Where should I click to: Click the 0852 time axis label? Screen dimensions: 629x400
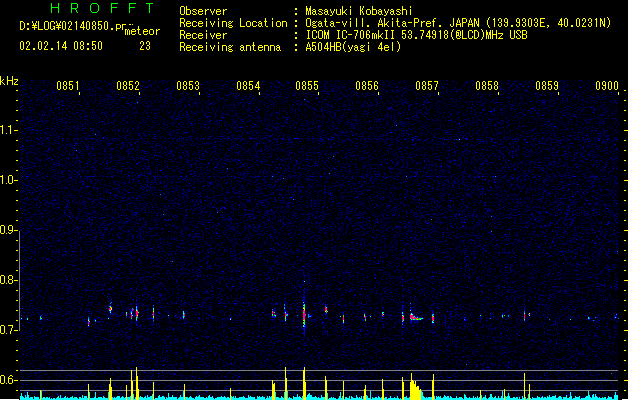[x=128, y=86]
